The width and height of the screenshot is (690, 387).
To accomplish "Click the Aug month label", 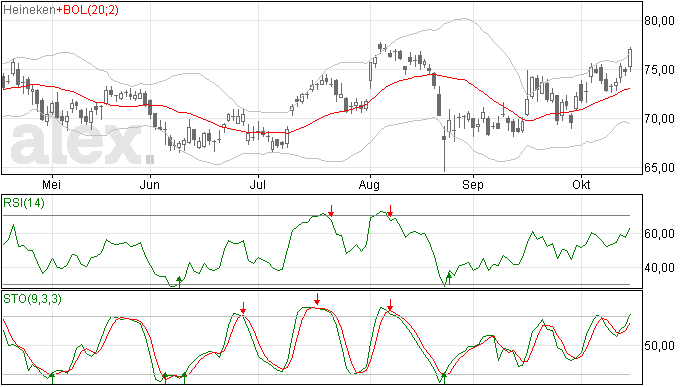I will pyautogui.click(x=369, y=185).
